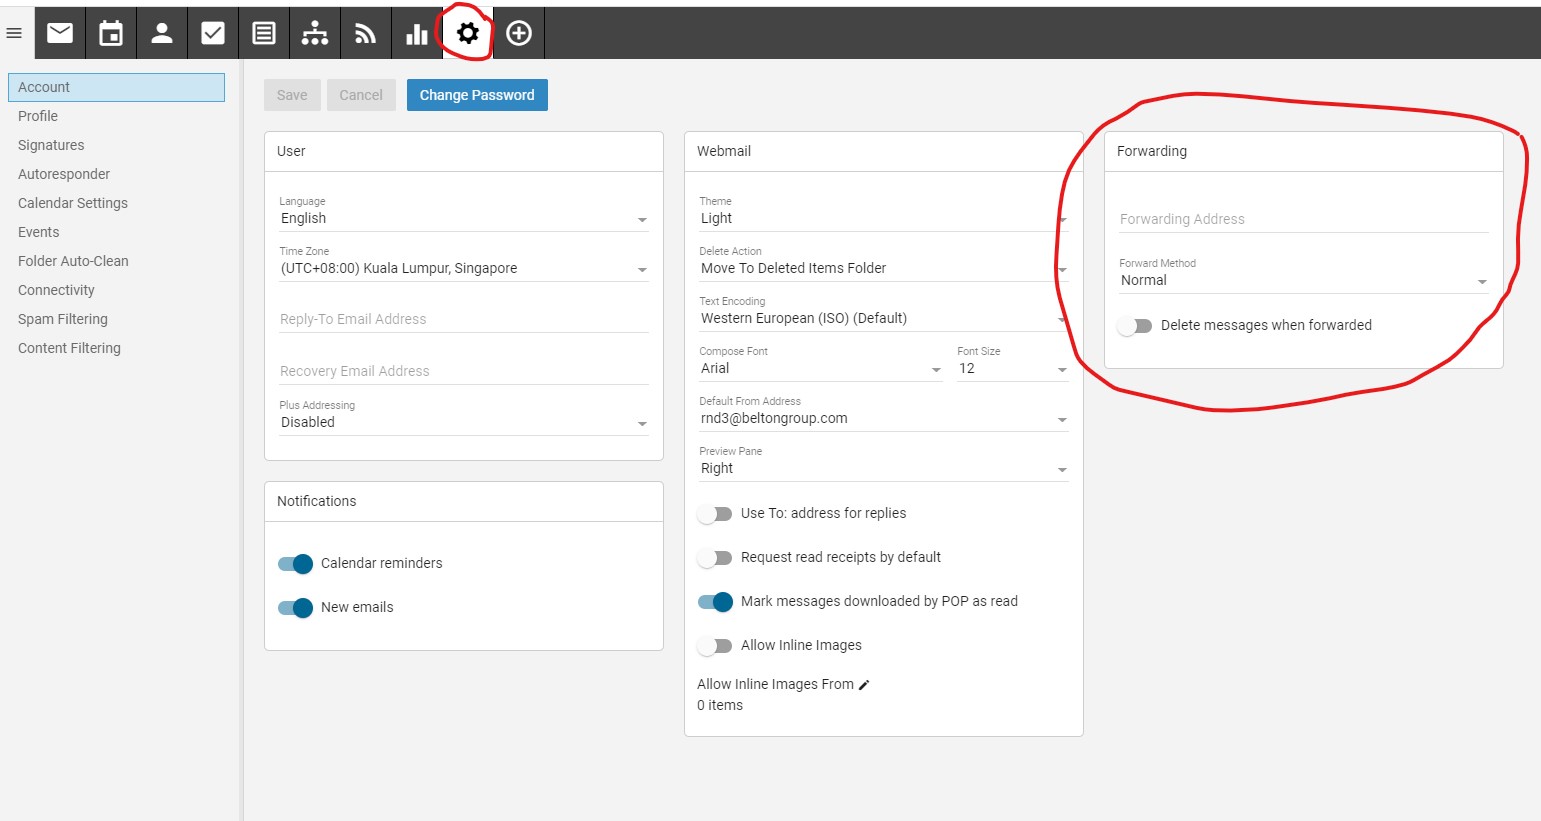
Task: Click the '0 items' text
Action: tap(720, 705)
